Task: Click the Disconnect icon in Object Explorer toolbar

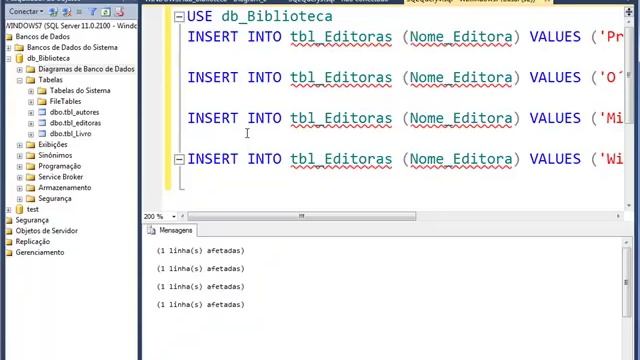Action: coord(67,12)
